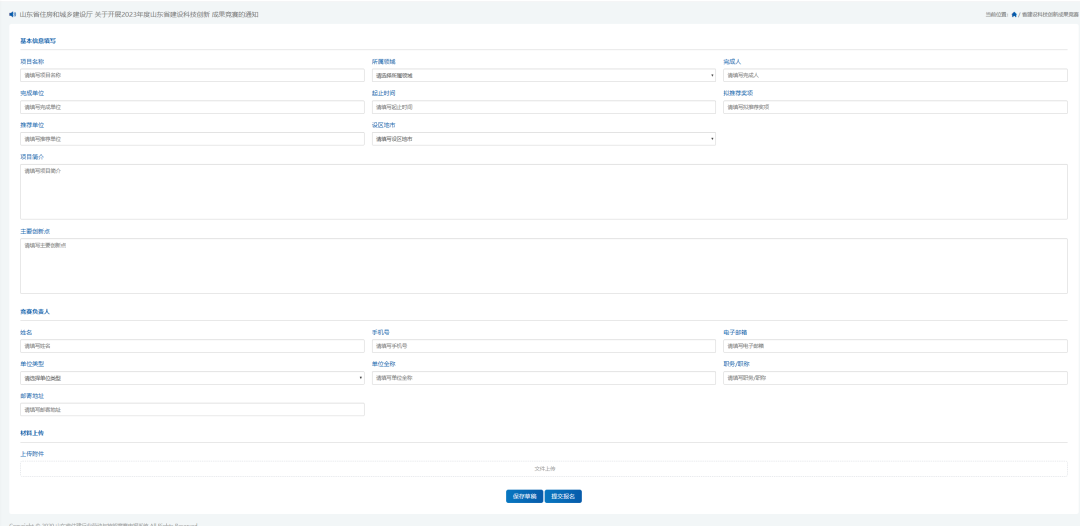Select the 完成单位 input box

click(192, 107)
